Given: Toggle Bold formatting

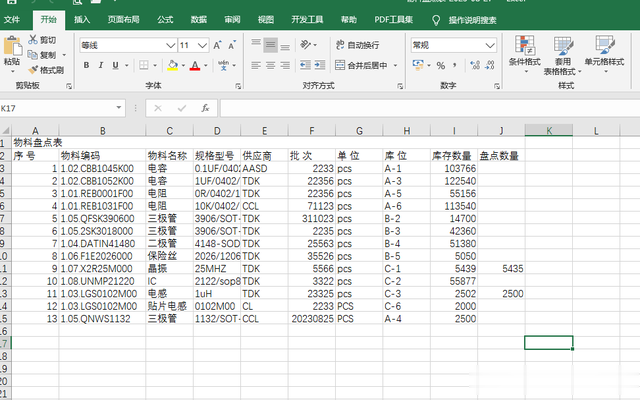Looking at the screenshot, I should (86, 65).
